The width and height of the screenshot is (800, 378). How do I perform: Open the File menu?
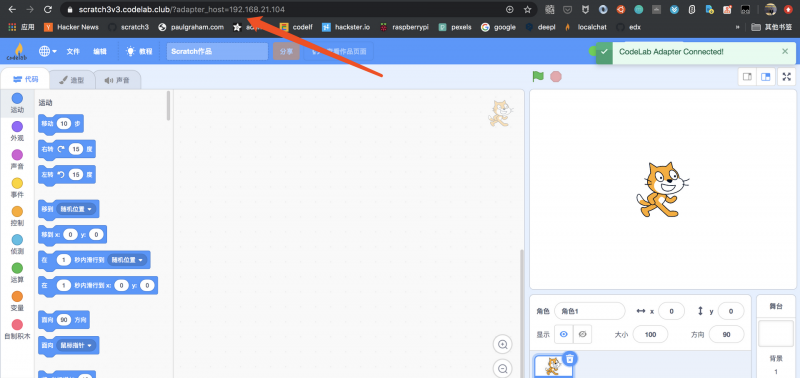point(73,51)
